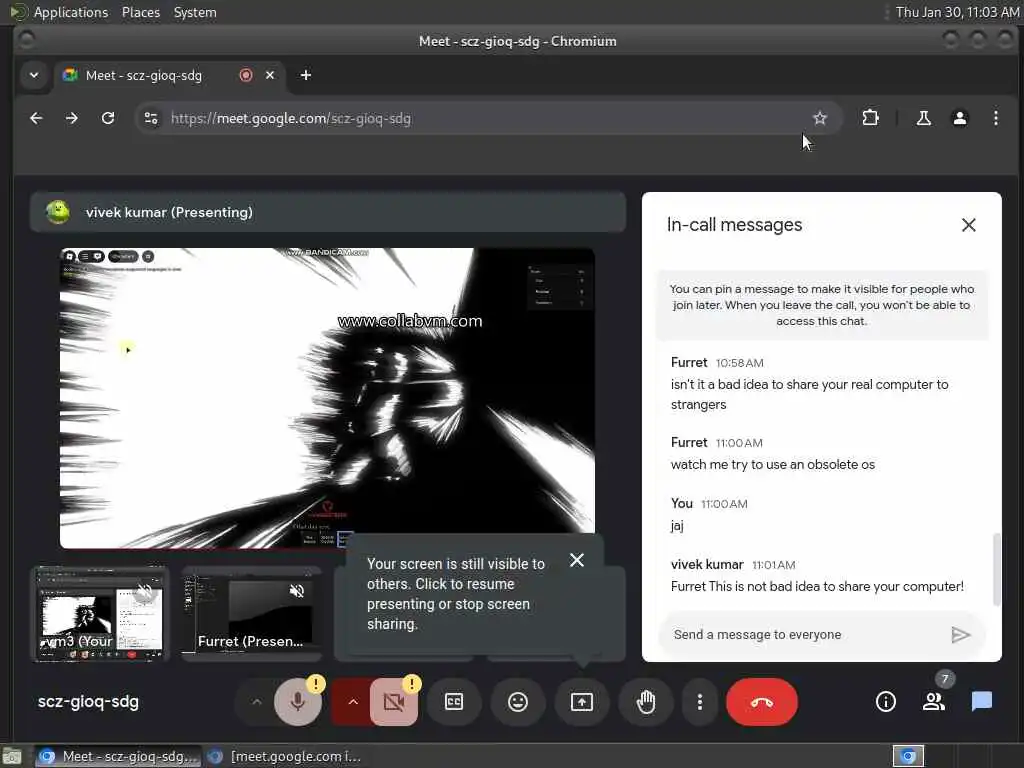Toggle the chat panel icon

click(982, 702)
